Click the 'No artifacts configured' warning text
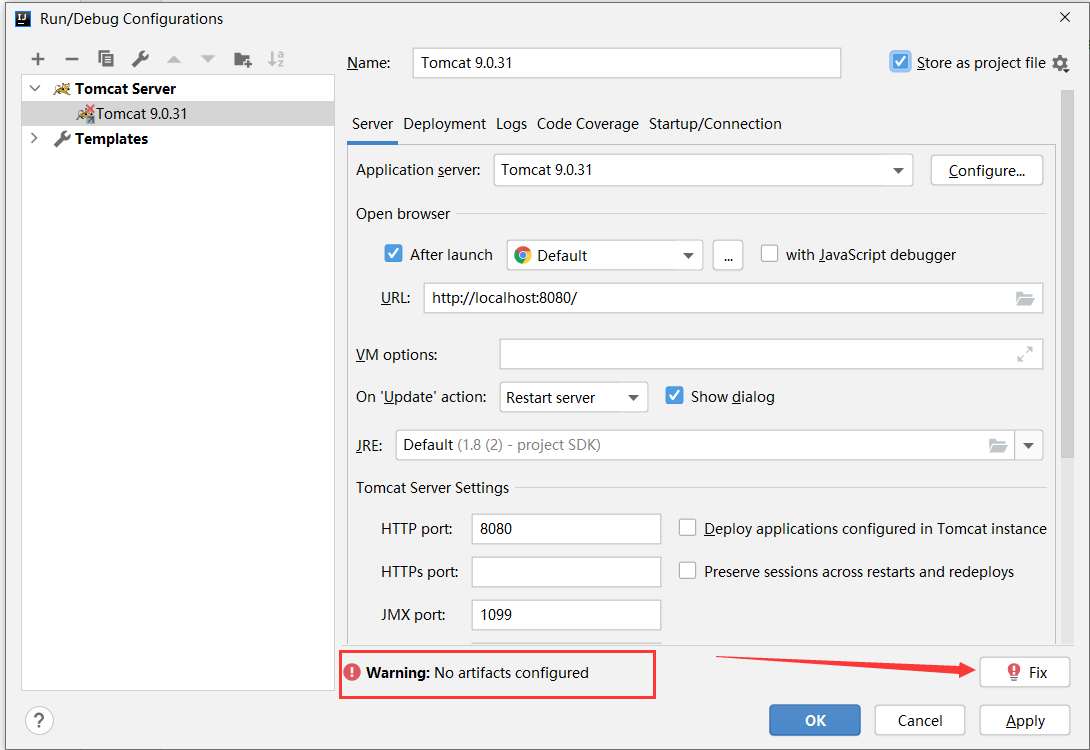The image size is (1090, 750). pyautogui.click(x=511, y=673)
